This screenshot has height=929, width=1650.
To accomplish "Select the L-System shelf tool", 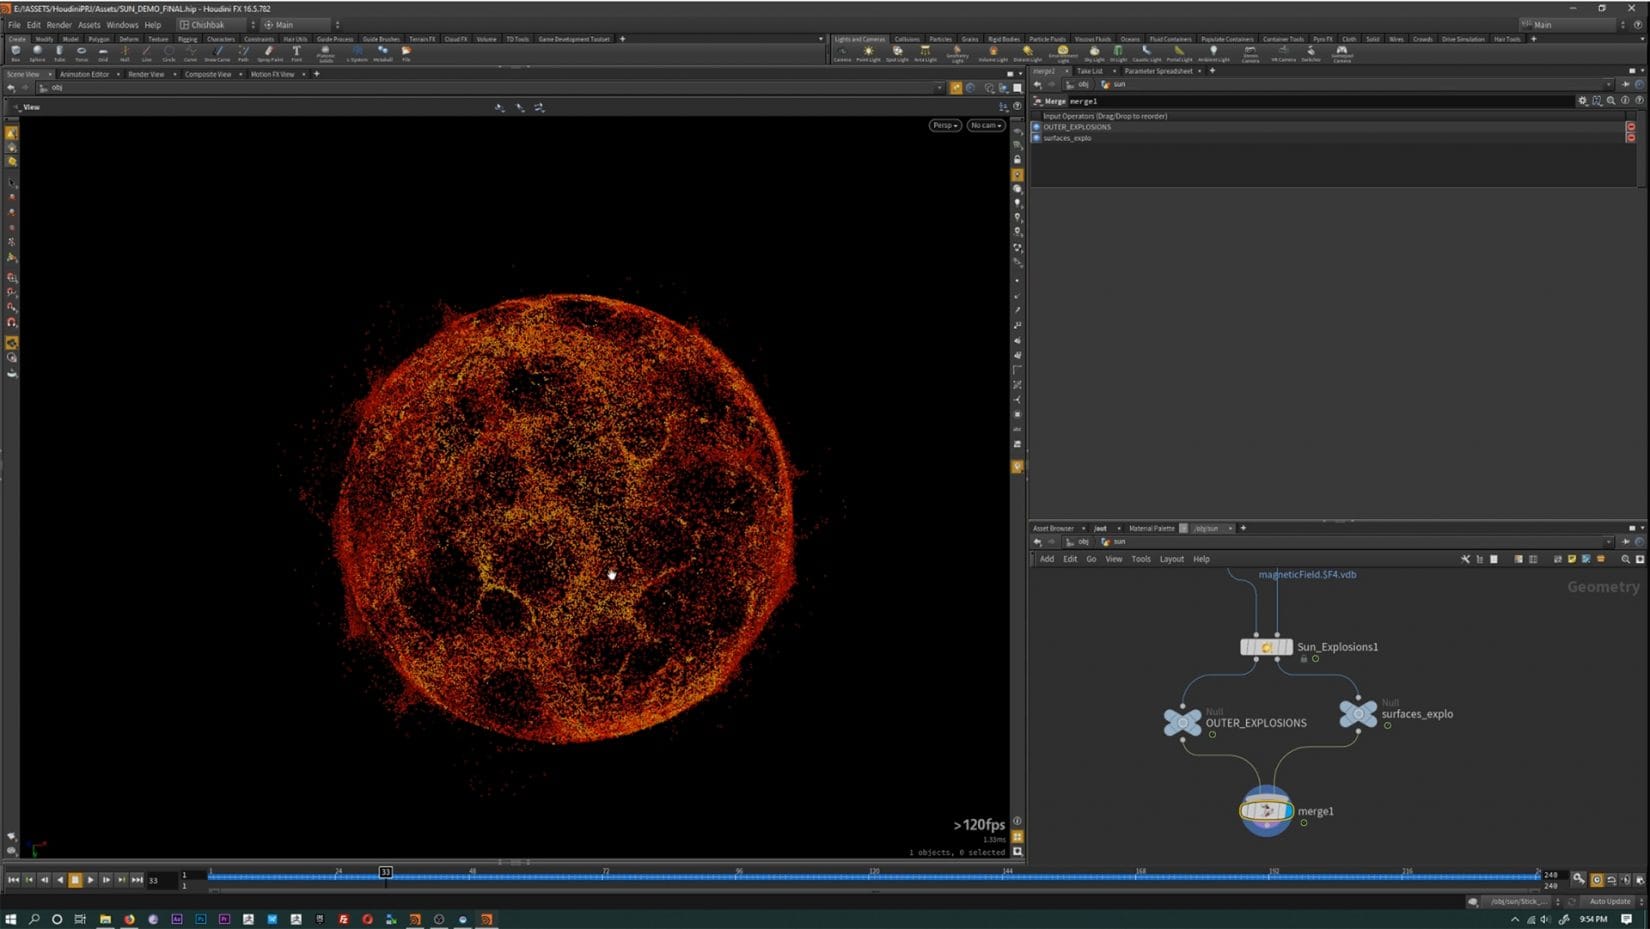I will (358, 52).
